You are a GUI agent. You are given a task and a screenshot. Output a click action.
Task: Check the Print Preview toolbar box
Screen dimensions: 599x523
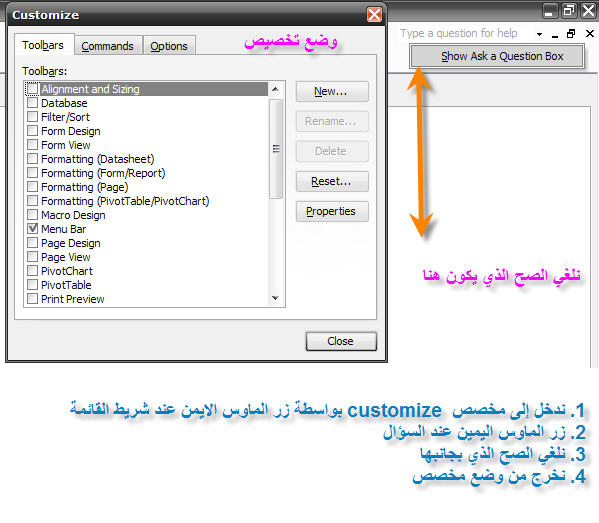point(32,298)
